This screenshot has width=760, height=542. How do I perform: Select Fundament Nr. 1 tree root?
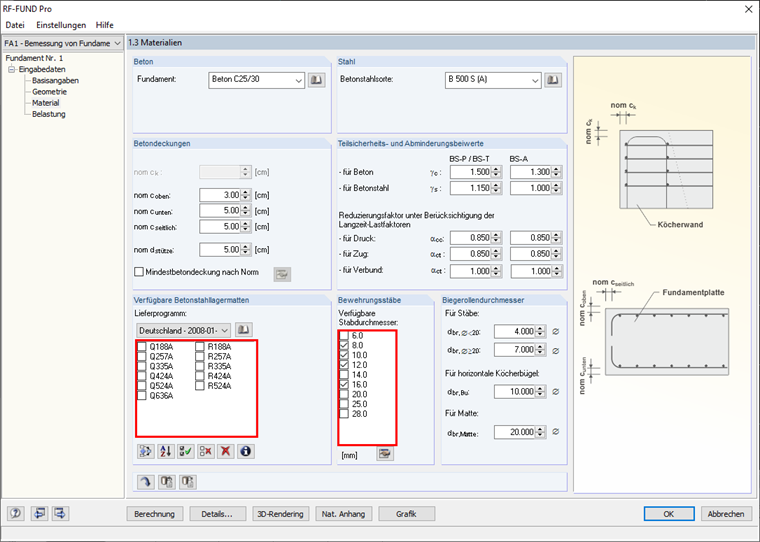tap(34, 58)
